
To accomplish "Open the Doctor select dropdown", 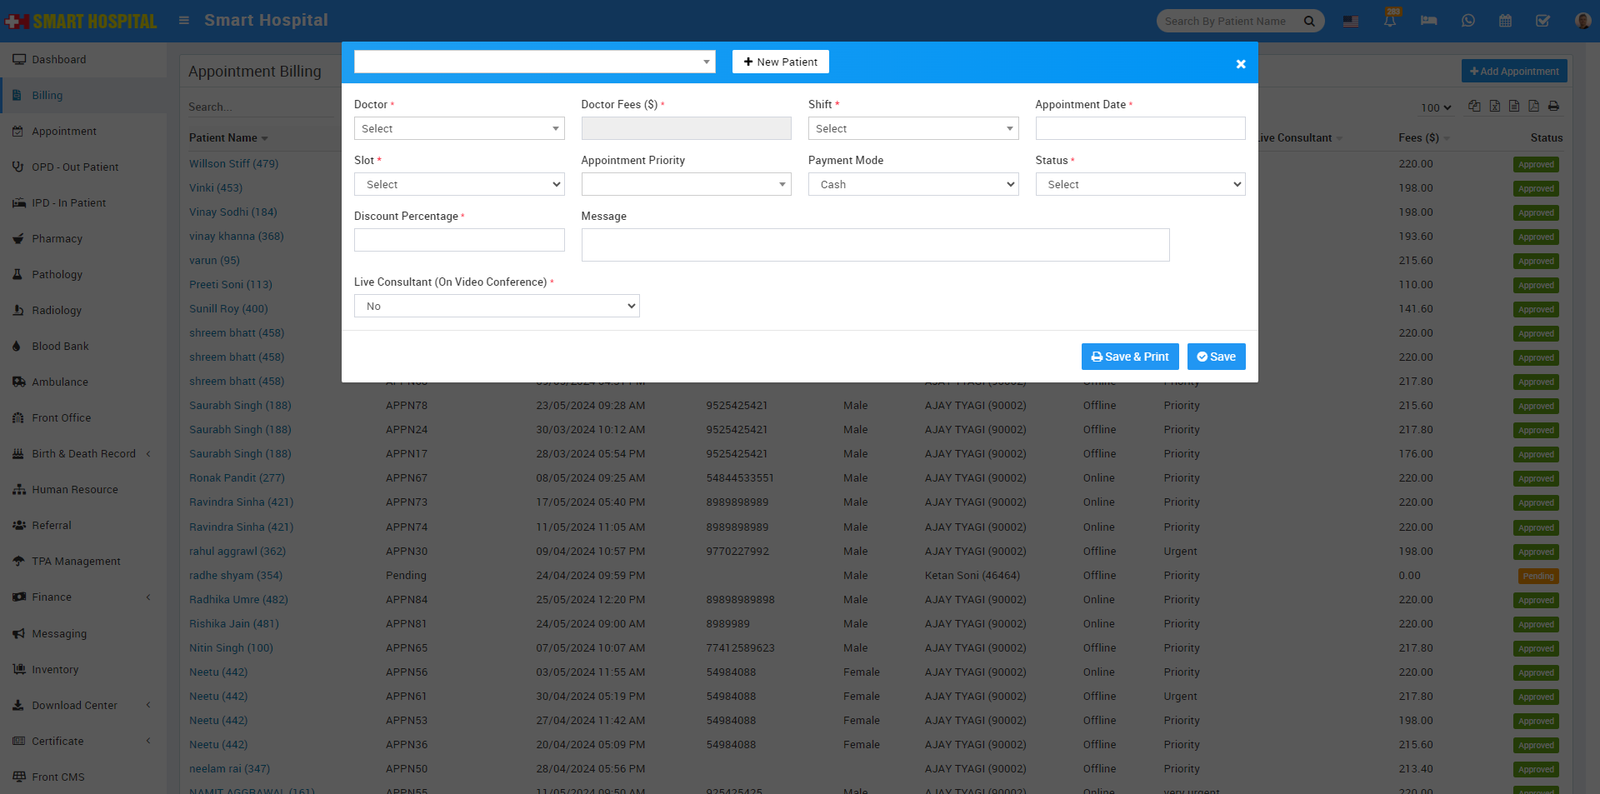I will tap(459, 129).
